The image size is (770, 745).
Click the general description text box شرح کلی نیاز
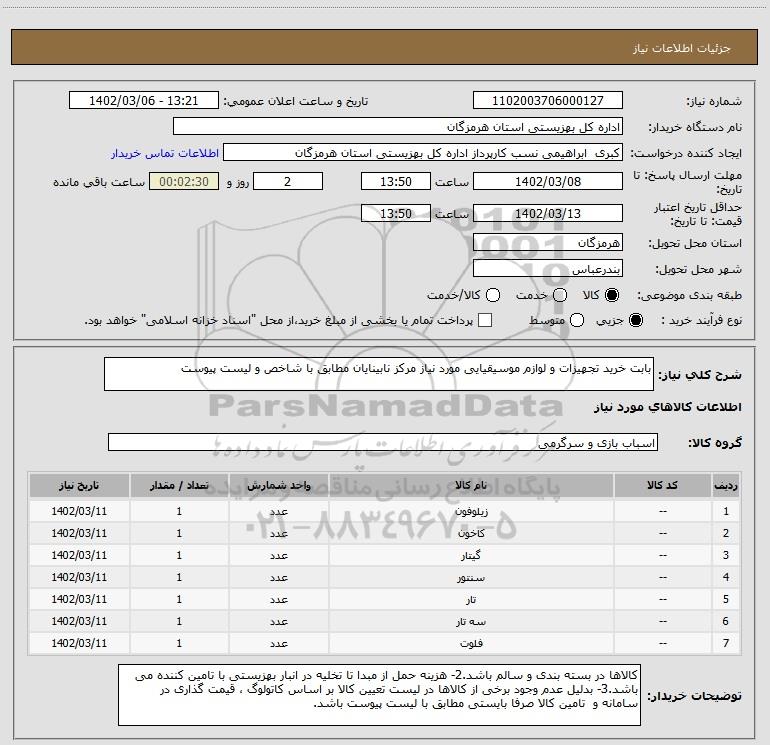pyautogui.click(x=379, y=374)
